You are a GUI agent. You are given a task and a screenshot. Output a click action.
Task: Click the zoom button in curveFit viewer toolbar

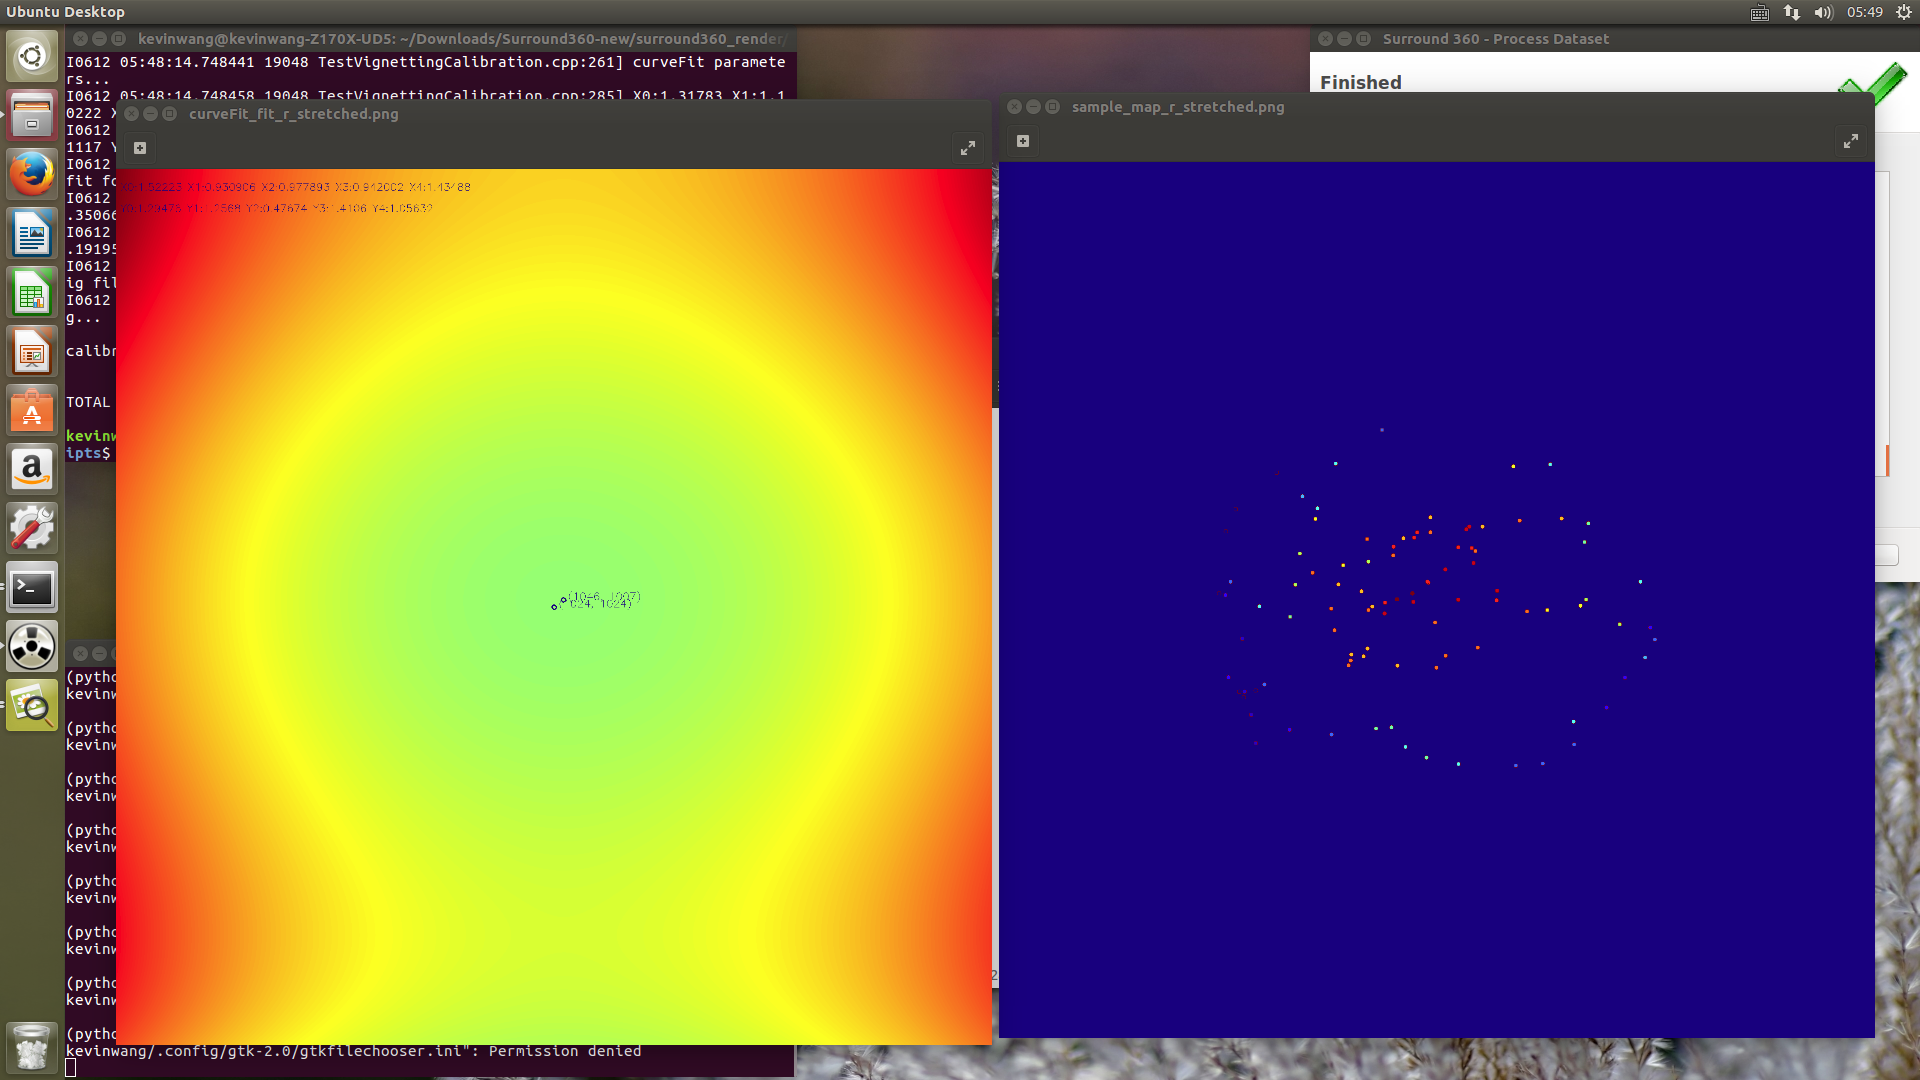click(139, 147)
